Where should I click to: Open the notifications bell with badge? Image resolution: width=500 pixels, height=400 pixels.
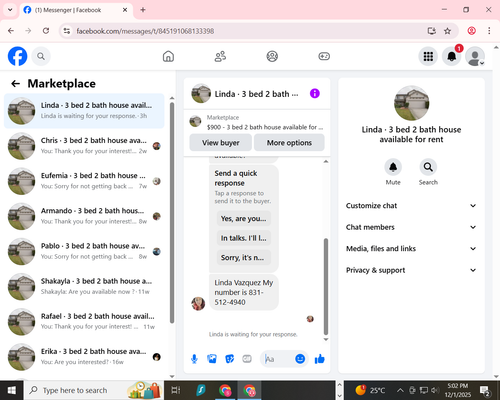click(452, 56)
